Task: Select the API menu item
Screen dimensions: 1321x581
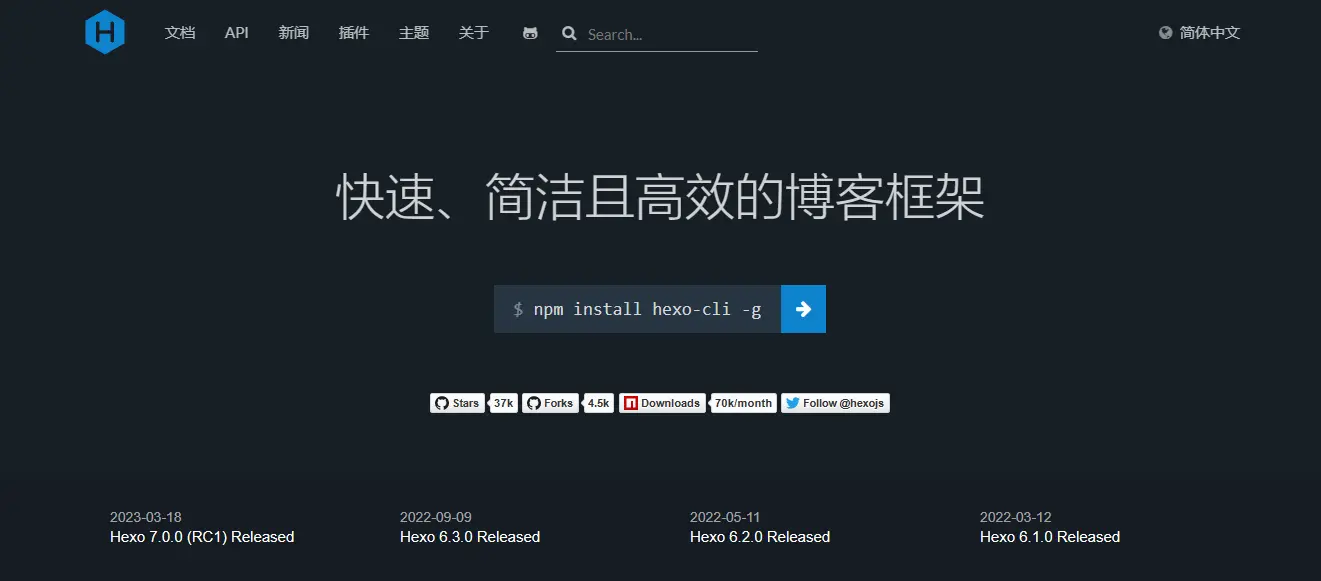Action: (236, 32)
